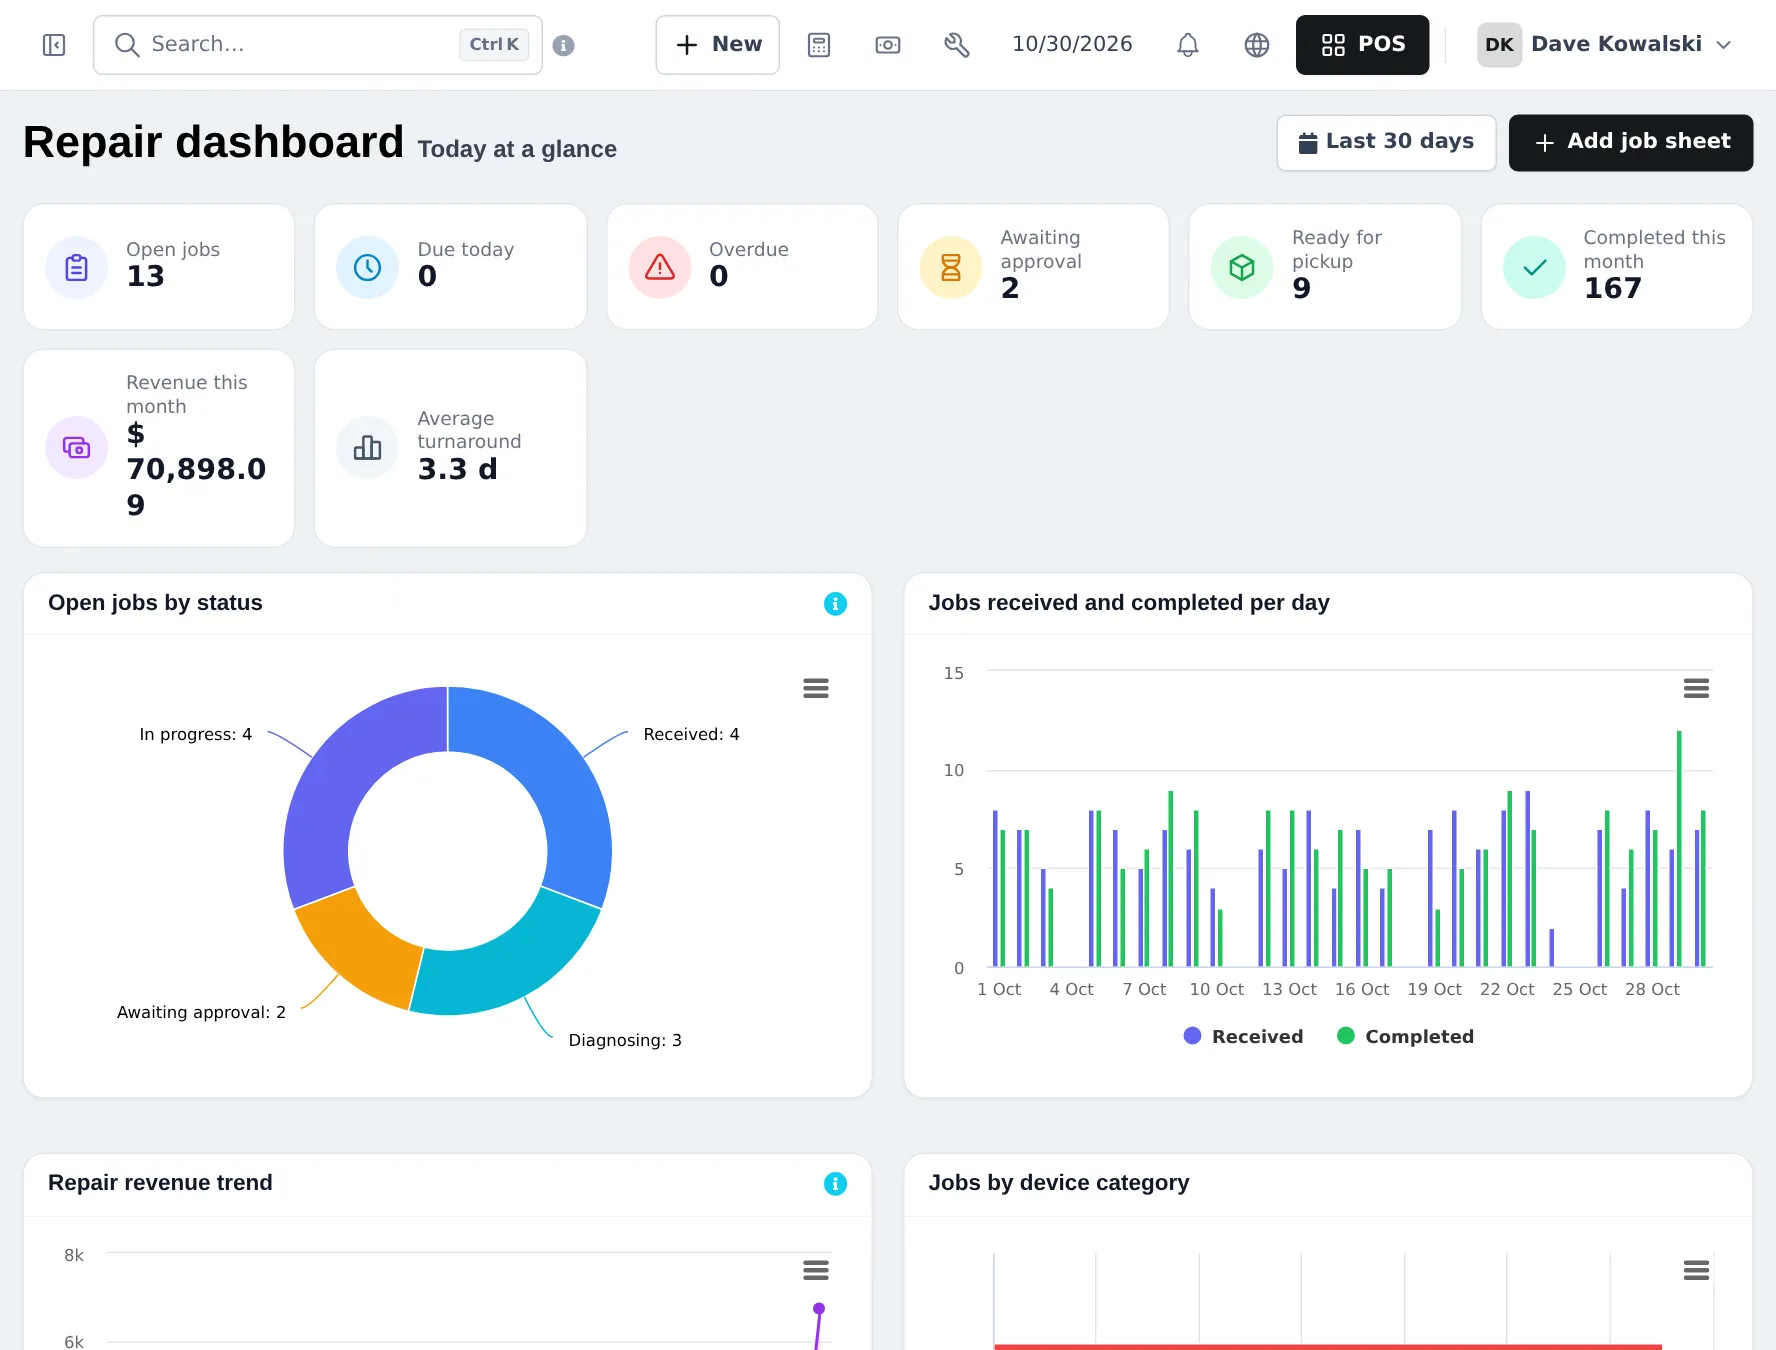Click the Average turnaround chart icon
The width and height of the screenshot is (1776, 1350).
(367, 447)
